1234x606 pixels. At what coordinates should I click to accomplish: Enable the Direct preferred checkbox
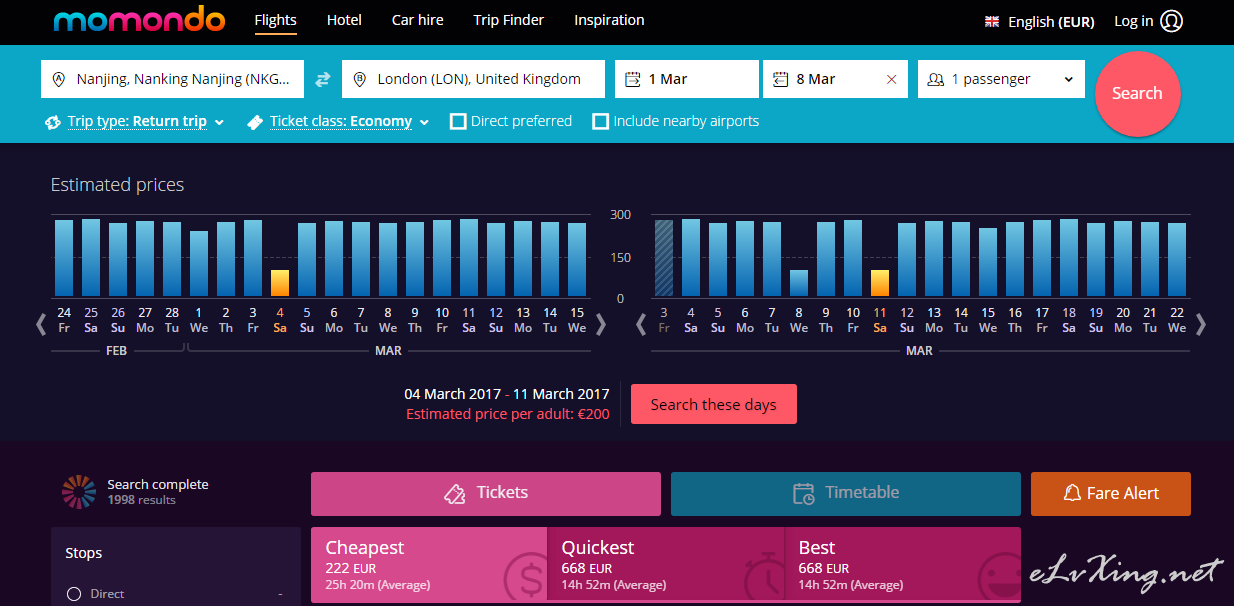pos(458,122)
